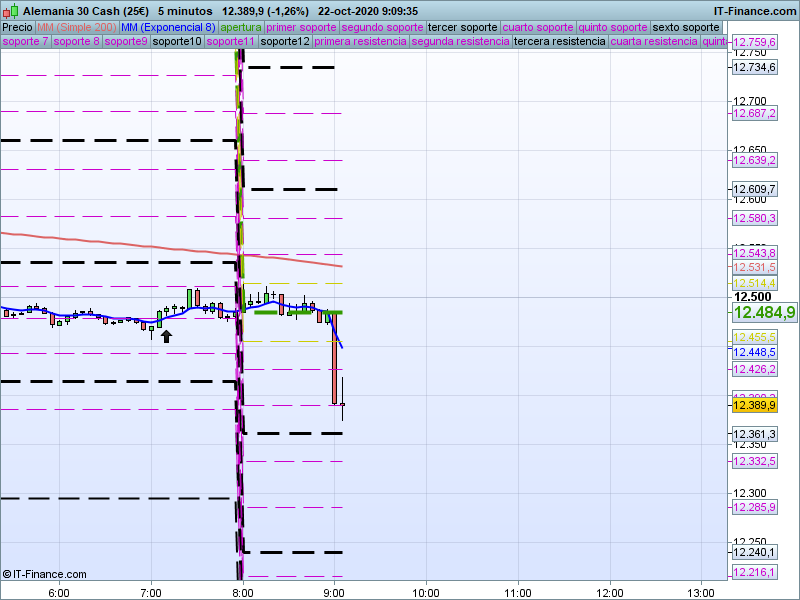The image size is (800, 600).
Task: Click the Alemania 30 Cash (25€) title
Action: click(x=86, y=11)
